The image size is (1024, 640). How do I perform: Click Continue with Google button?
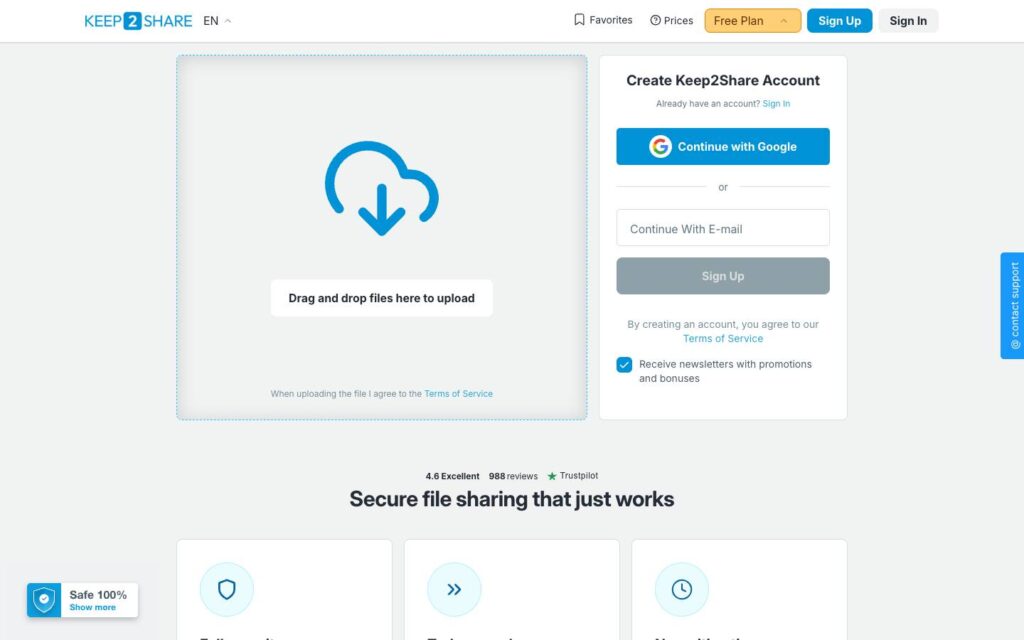[x=723, y=146]
